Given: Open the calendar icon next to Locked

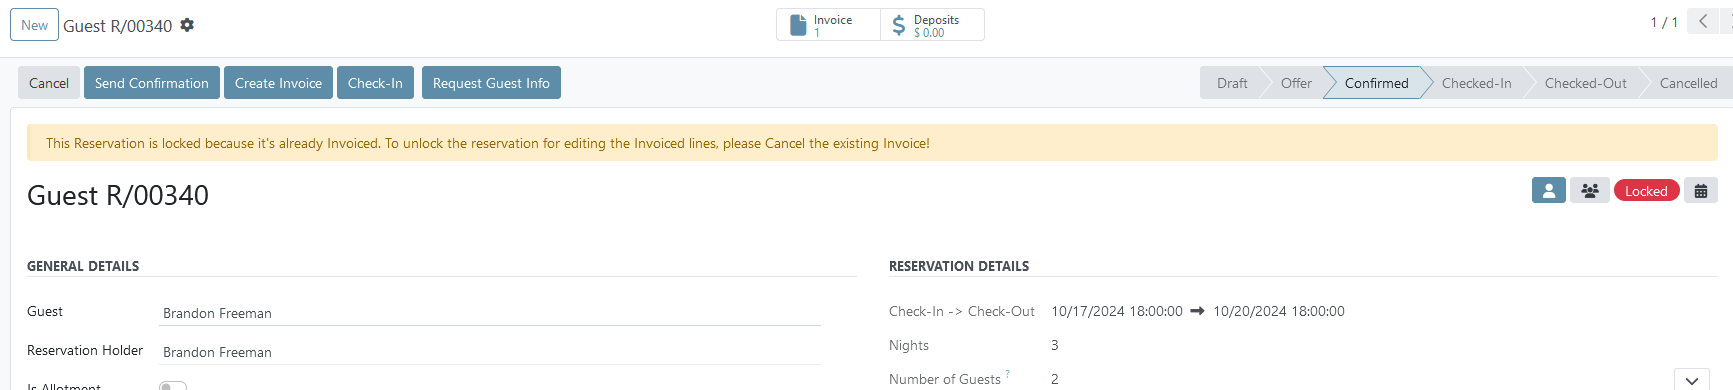Looking at the screenshot, I should click(x=1701, y=190).
